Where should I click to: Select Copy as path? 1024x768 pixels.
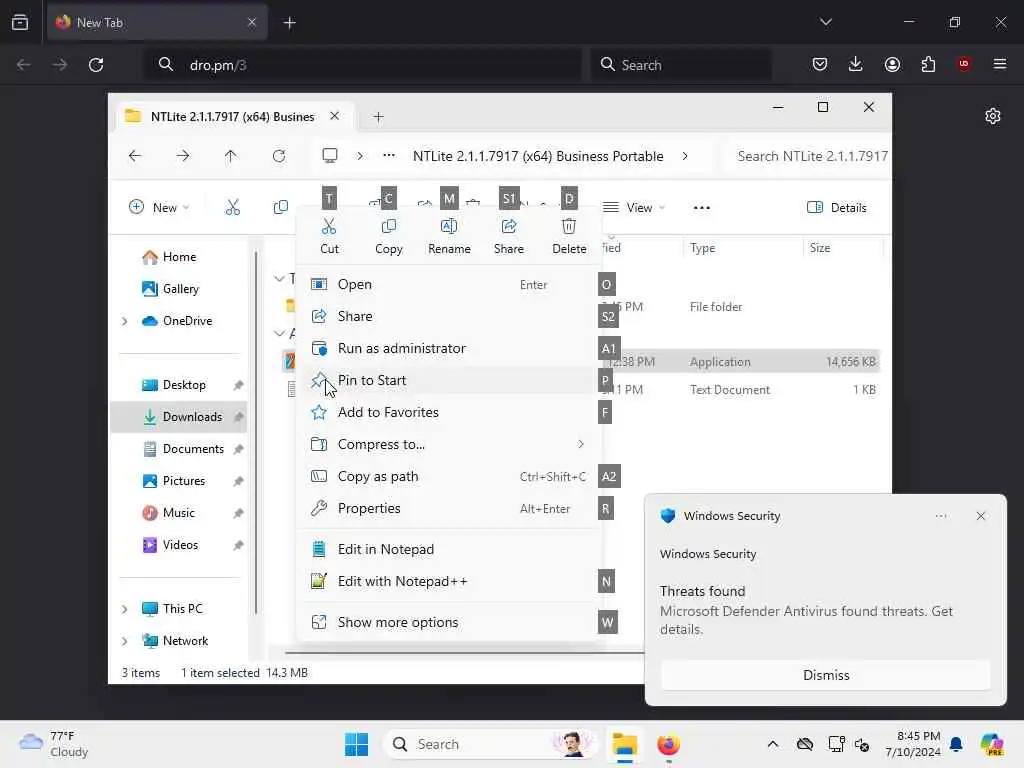coord(449,476)
